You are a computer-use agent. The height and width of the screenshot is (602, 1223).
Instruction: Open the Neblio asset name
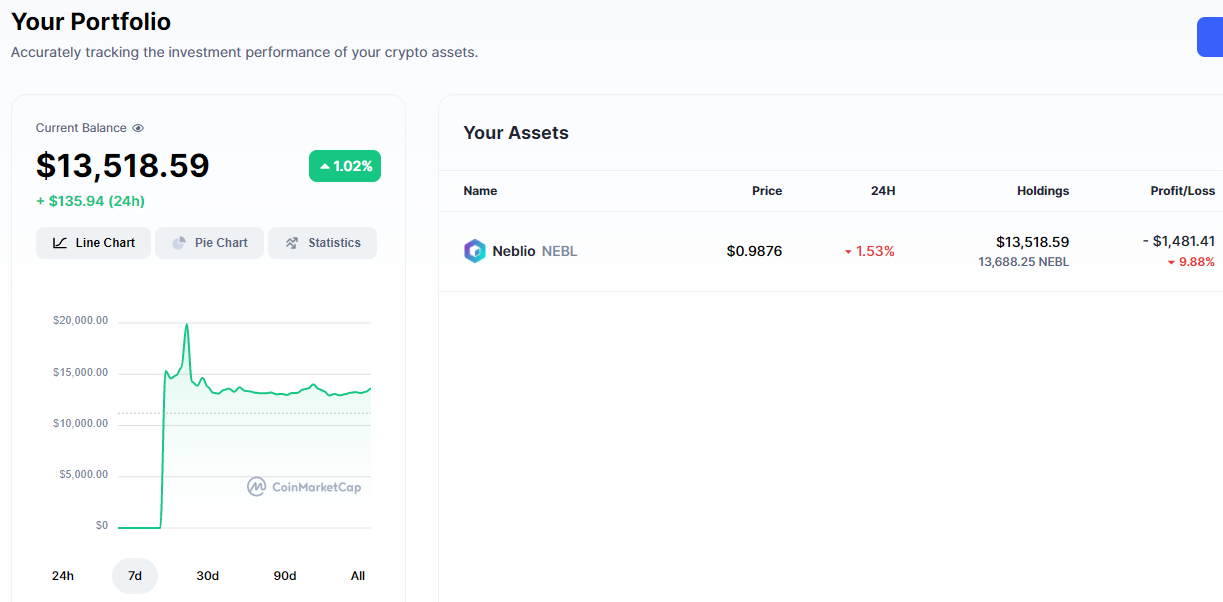(x=514, y=251)
